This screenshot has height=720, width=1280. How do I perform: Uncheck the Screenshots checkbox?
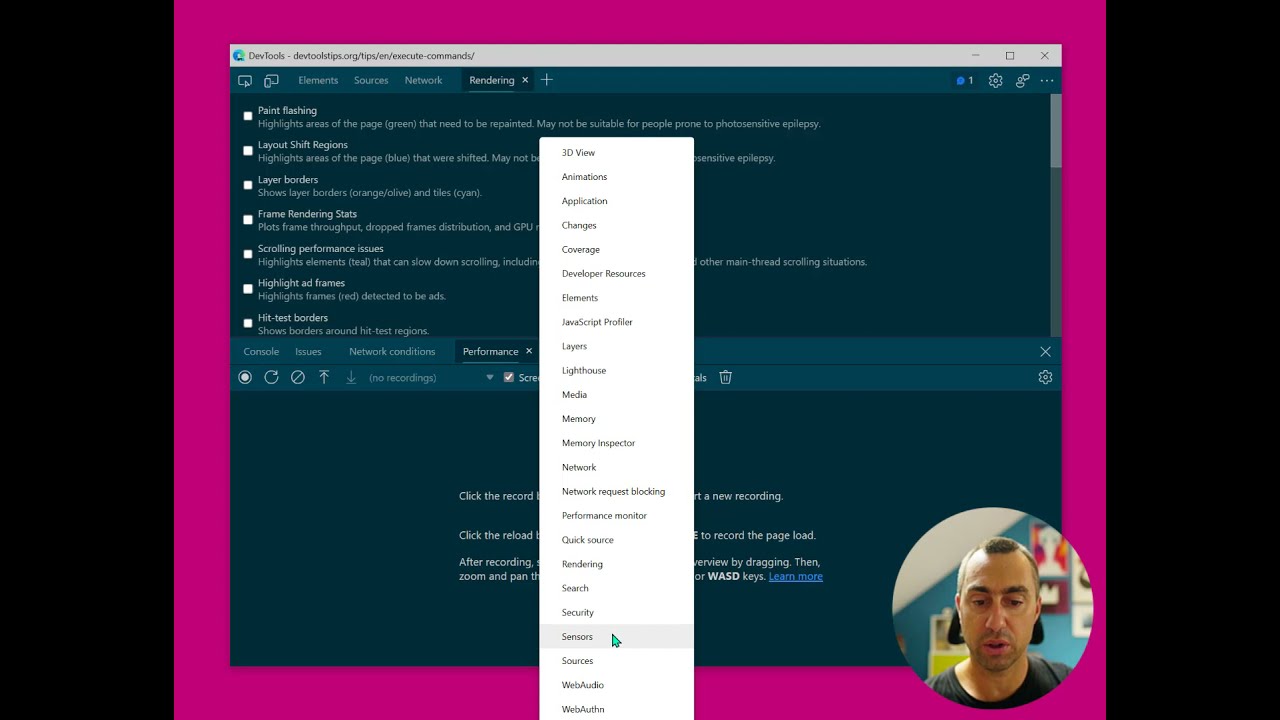tap(509, 377)
